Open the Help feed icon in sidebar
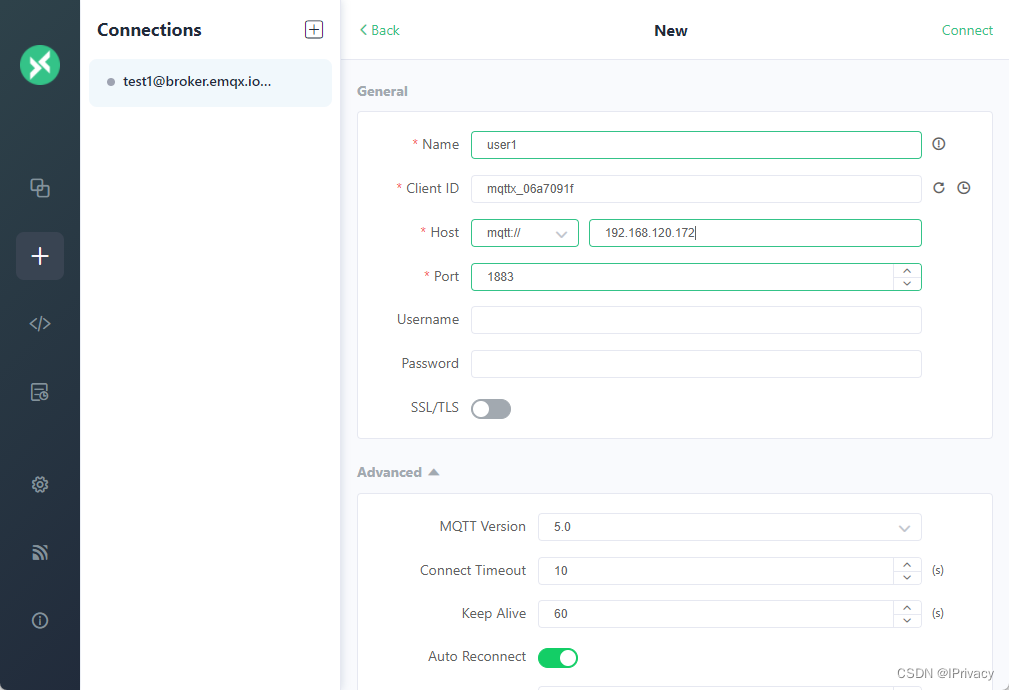The width and height of the screenshot is (1009, 690). pos(40,552)
